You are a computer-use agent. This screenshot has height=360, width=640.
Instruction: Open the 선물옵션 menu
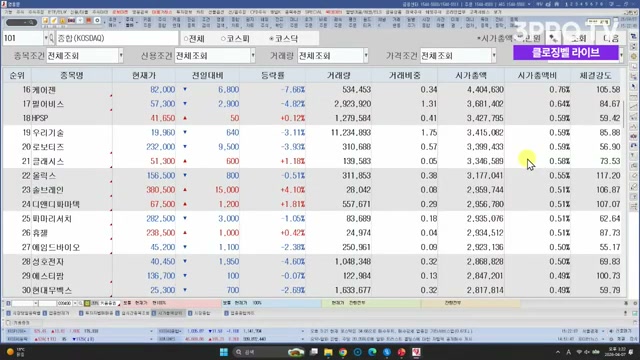(216, 12)
